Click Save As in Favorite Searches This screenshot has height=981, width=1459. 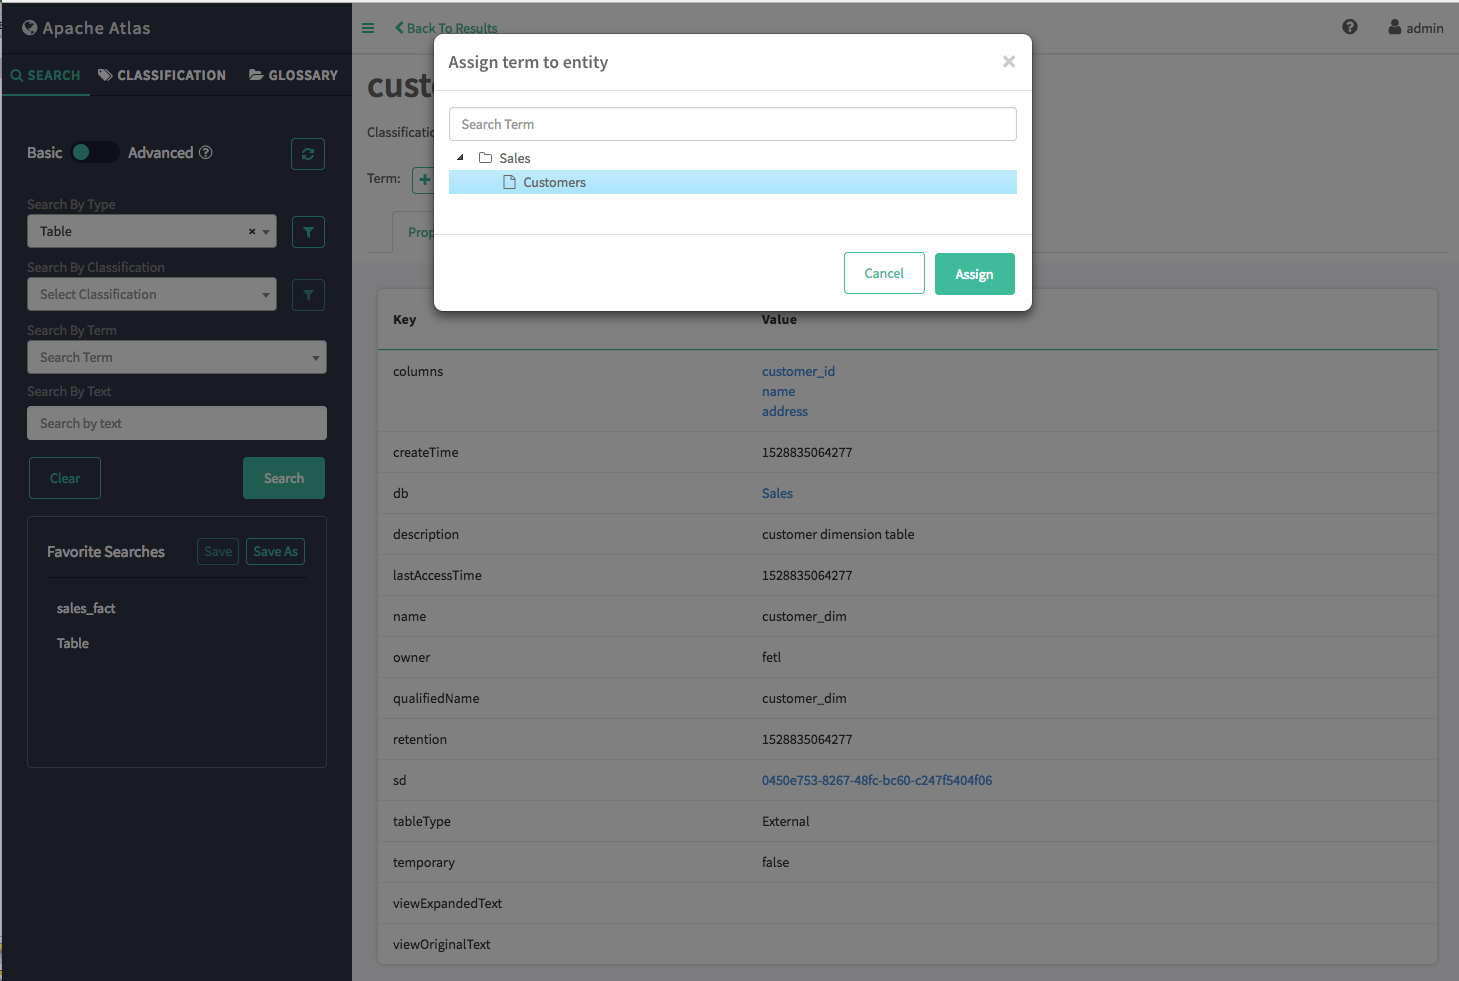coord(275,551)
